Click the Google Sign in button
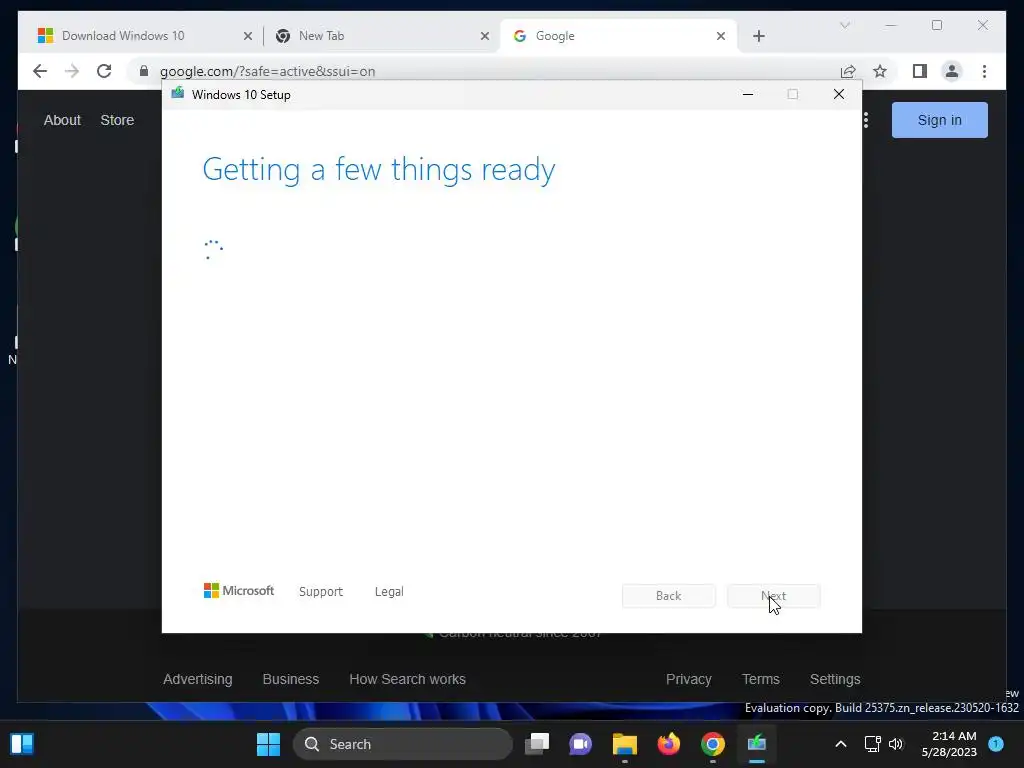Screen dimensions: 1024x768 (x=939, y=120)
